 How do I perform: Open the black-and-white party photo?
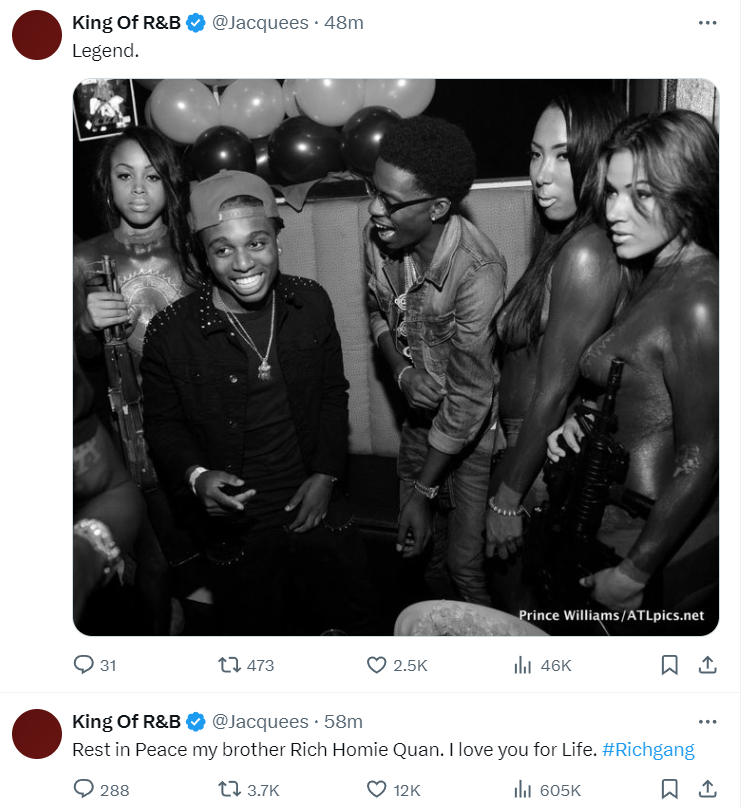pos(395,357)
